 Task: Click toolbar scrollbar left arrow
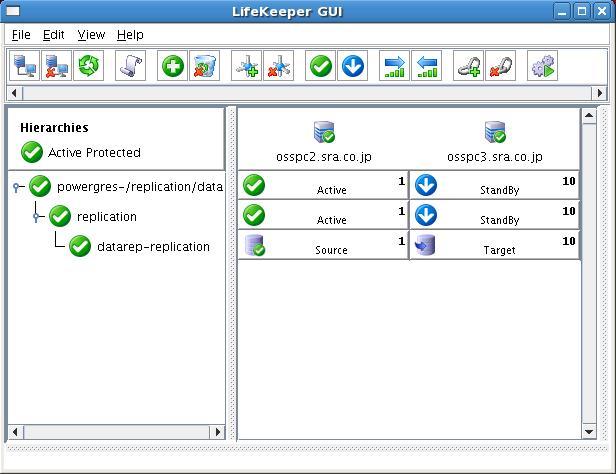pos(15,93)
